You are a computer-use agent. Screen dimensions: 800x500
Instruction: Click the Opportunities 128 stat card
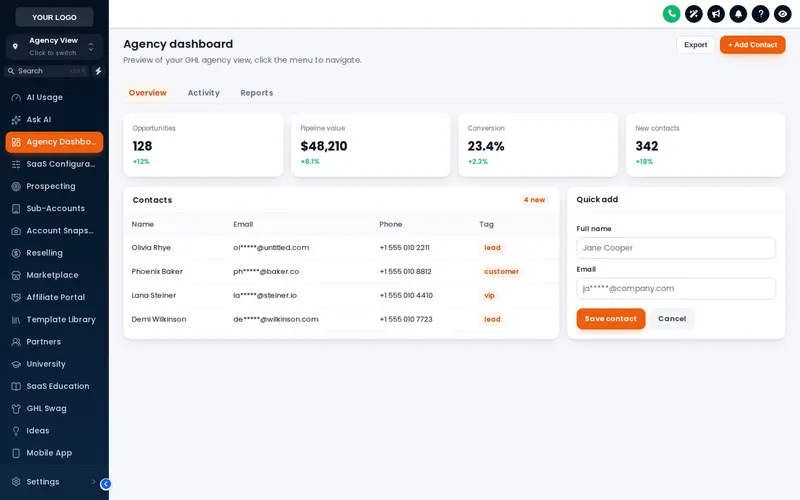203,145
